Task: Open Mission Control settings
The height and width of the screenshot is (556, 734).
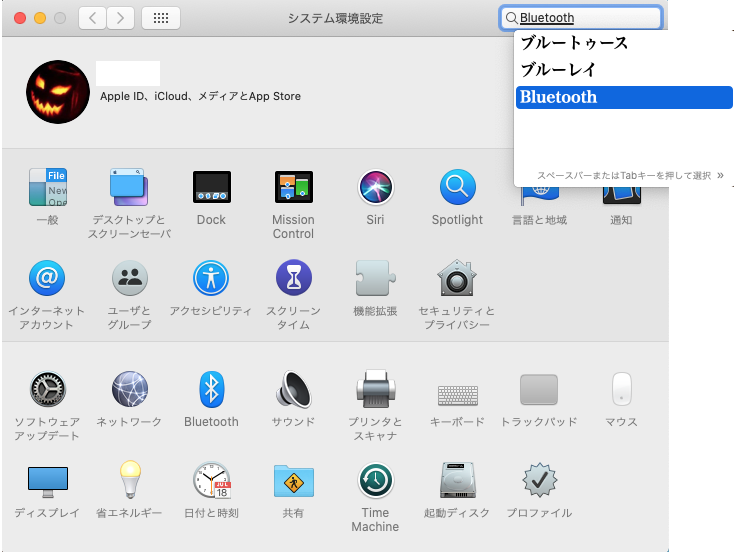Action: coord(293,187)
